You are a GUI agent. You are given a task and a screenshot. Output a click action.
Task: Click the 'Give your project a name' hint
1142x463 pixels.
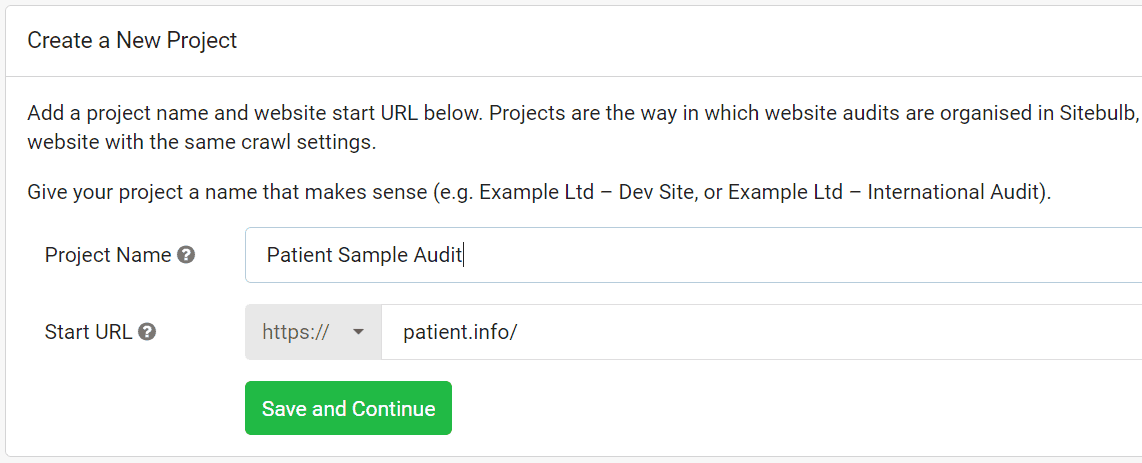point(540,193)
